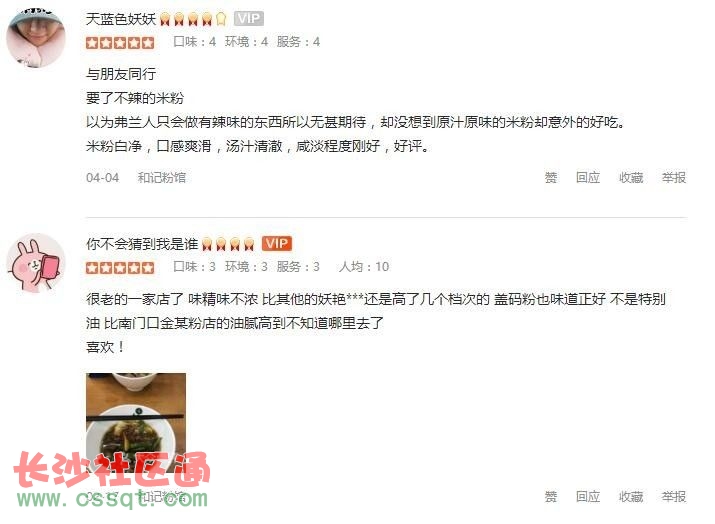Click the orange VIP badge beside 你不会猜到我是谁
Image resolution: width=715 pixels, height=524 pixels.
pyautogui.click(x=277, y=243)
